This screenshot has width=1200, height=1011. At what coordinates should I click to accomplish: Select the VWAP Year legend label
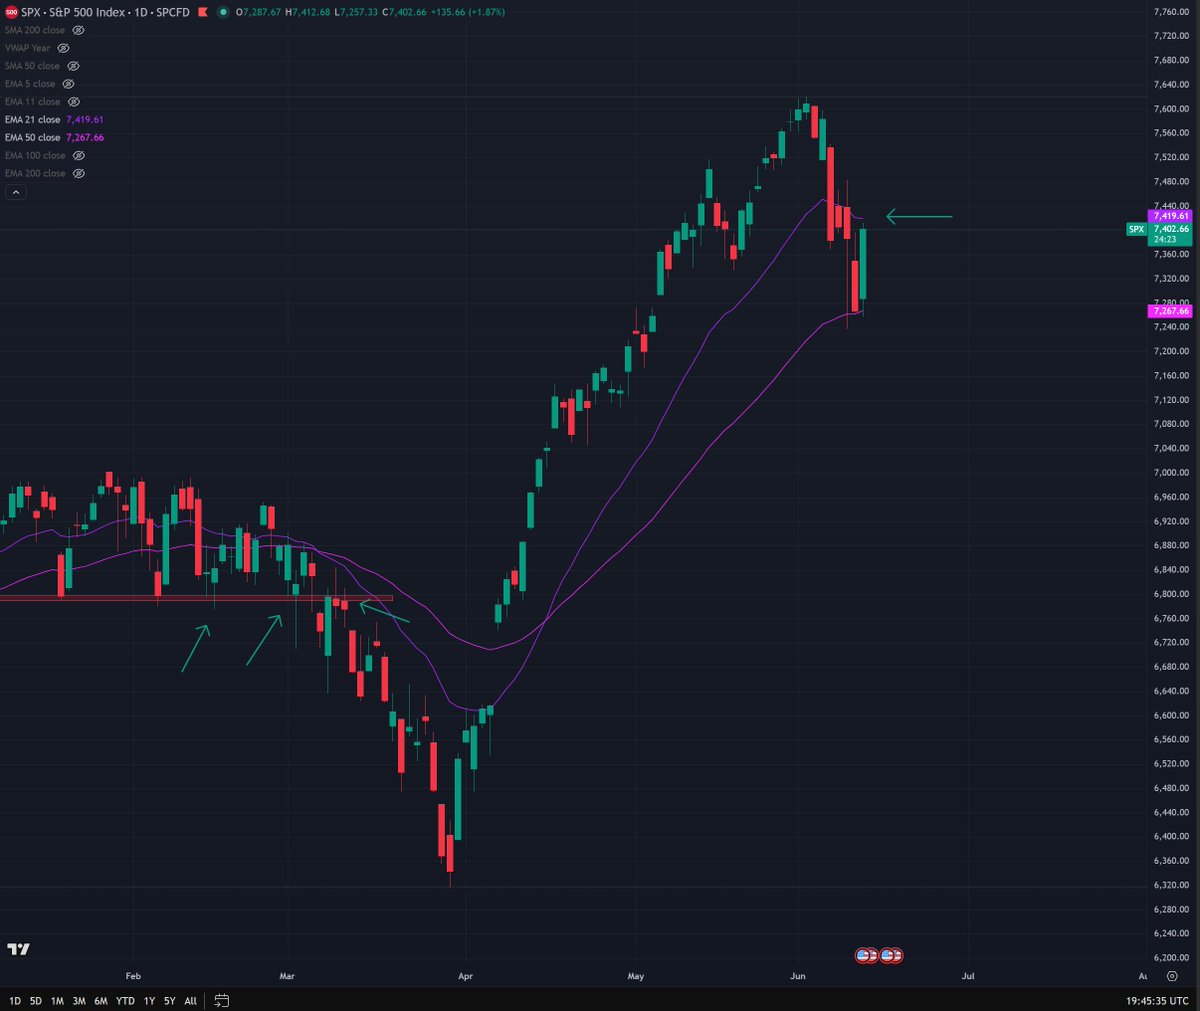[x=27, y=48]
